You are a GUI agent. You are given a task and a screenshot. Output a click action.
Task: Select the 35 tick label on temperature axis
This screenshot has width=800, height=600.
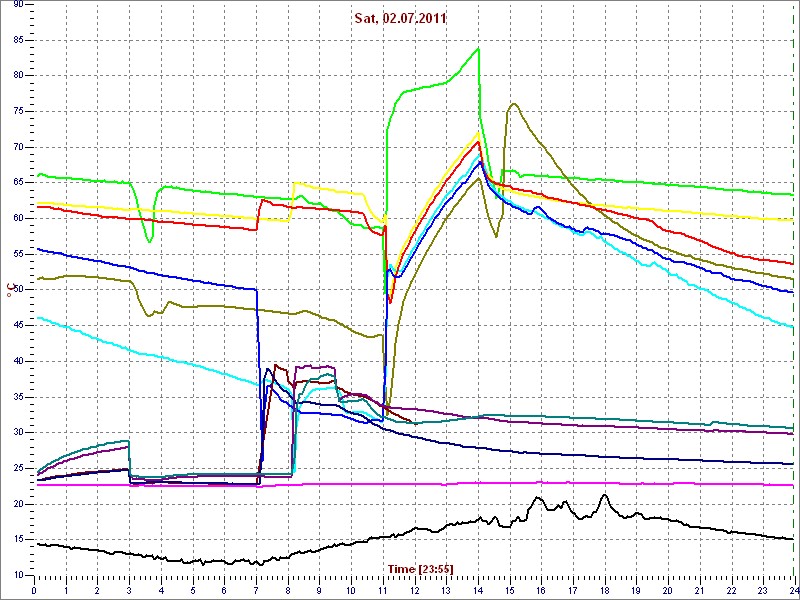point(18,397)
